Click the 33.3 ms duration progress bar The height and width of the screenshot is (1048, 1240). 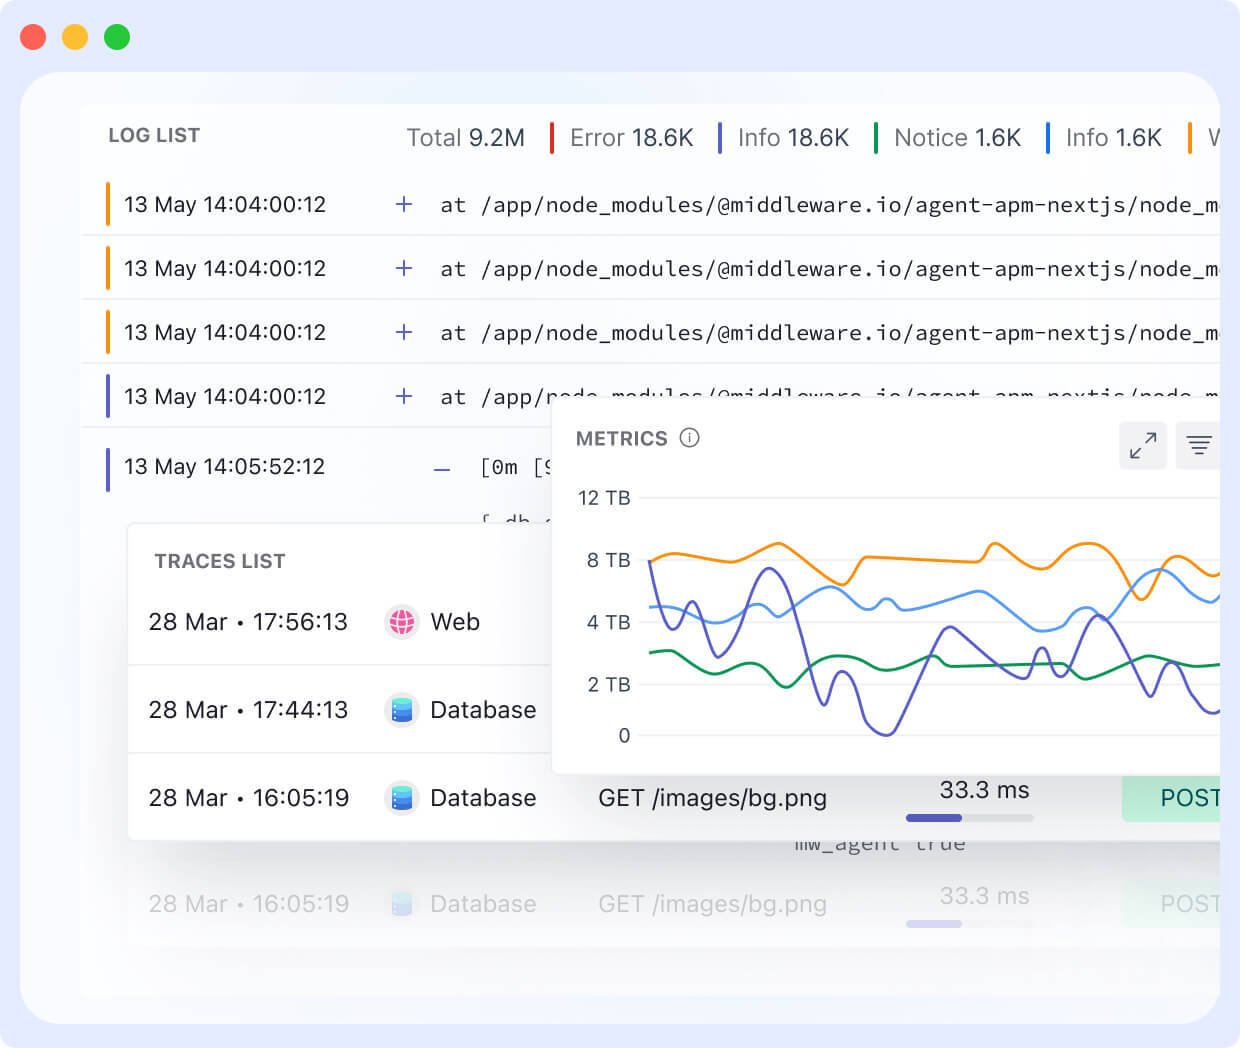tap(969, 818)
